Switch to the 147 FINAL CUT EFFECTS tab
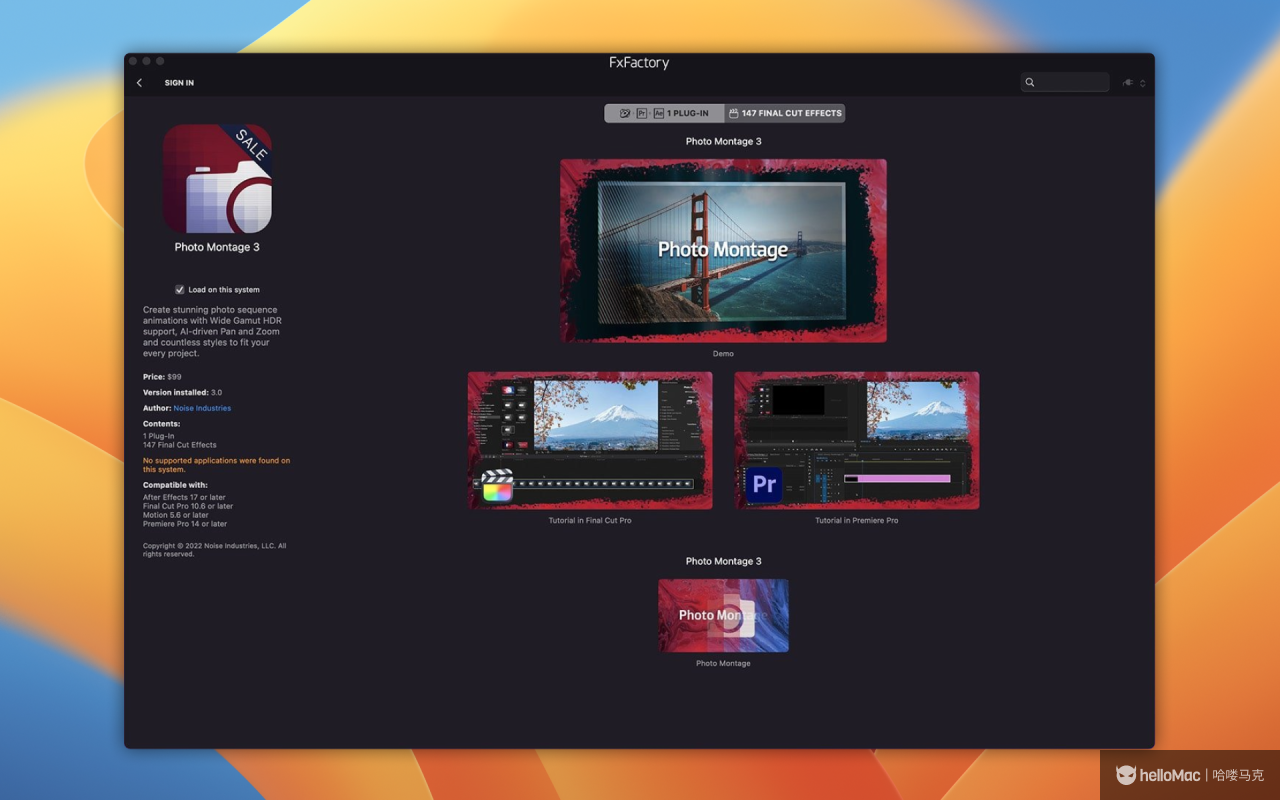This screenshot has height=800, width=1280. click(785, 113)
